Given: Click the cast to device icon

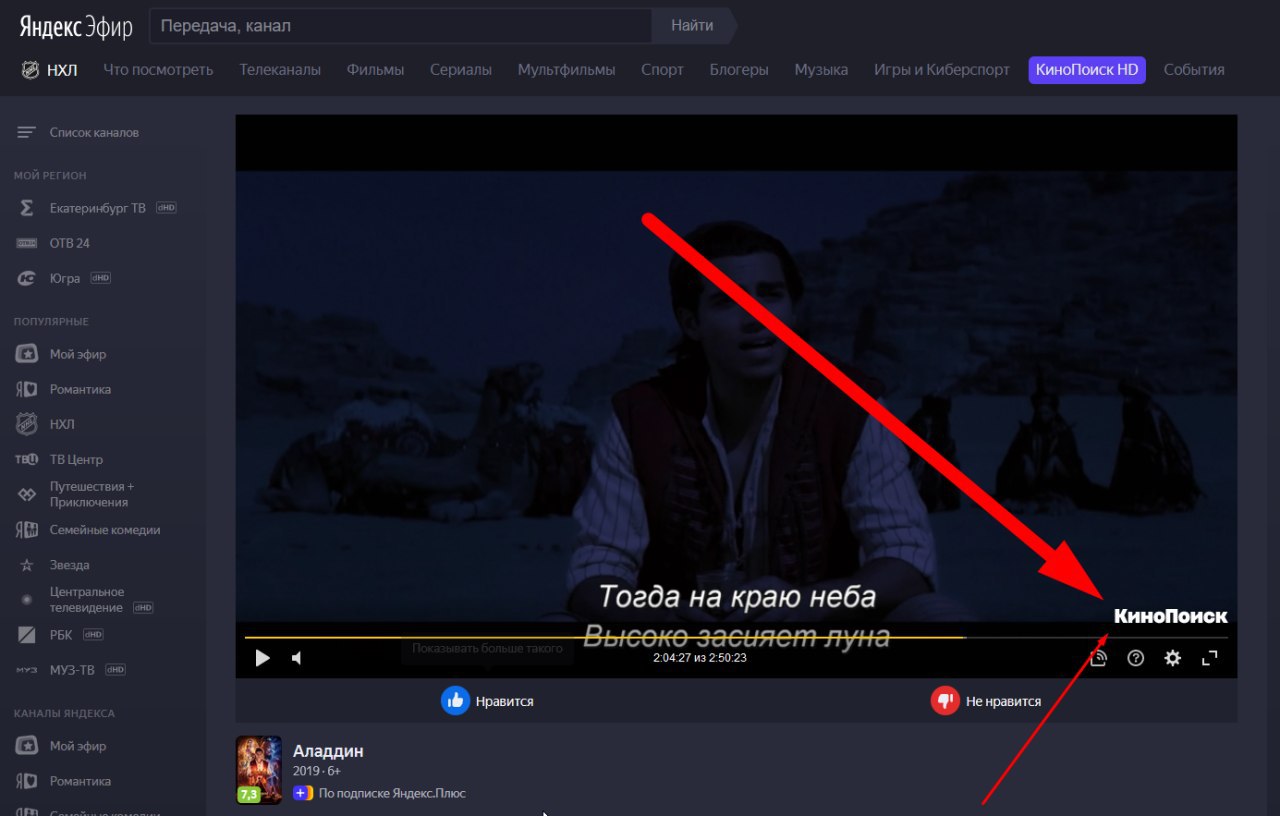Looking at the screenshot, I should click(x=1098, y=658).
